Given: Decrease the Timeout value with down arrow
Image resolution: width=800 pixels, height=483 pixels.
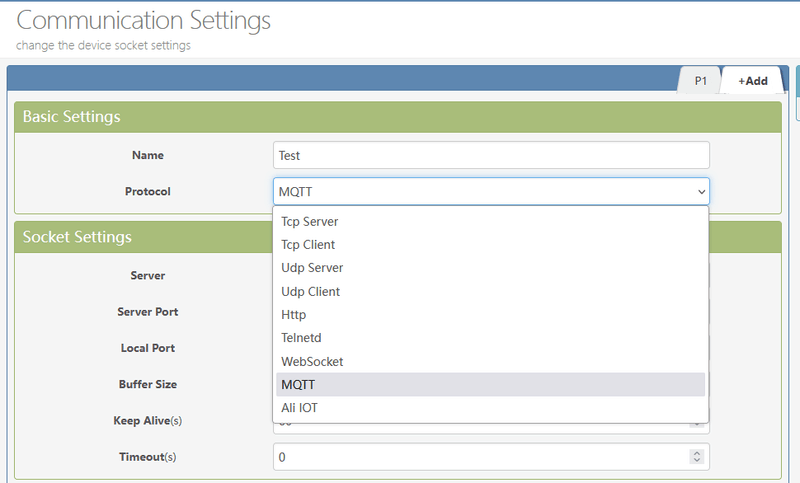Looking at the screenshot, I should (x=697, y=461).
